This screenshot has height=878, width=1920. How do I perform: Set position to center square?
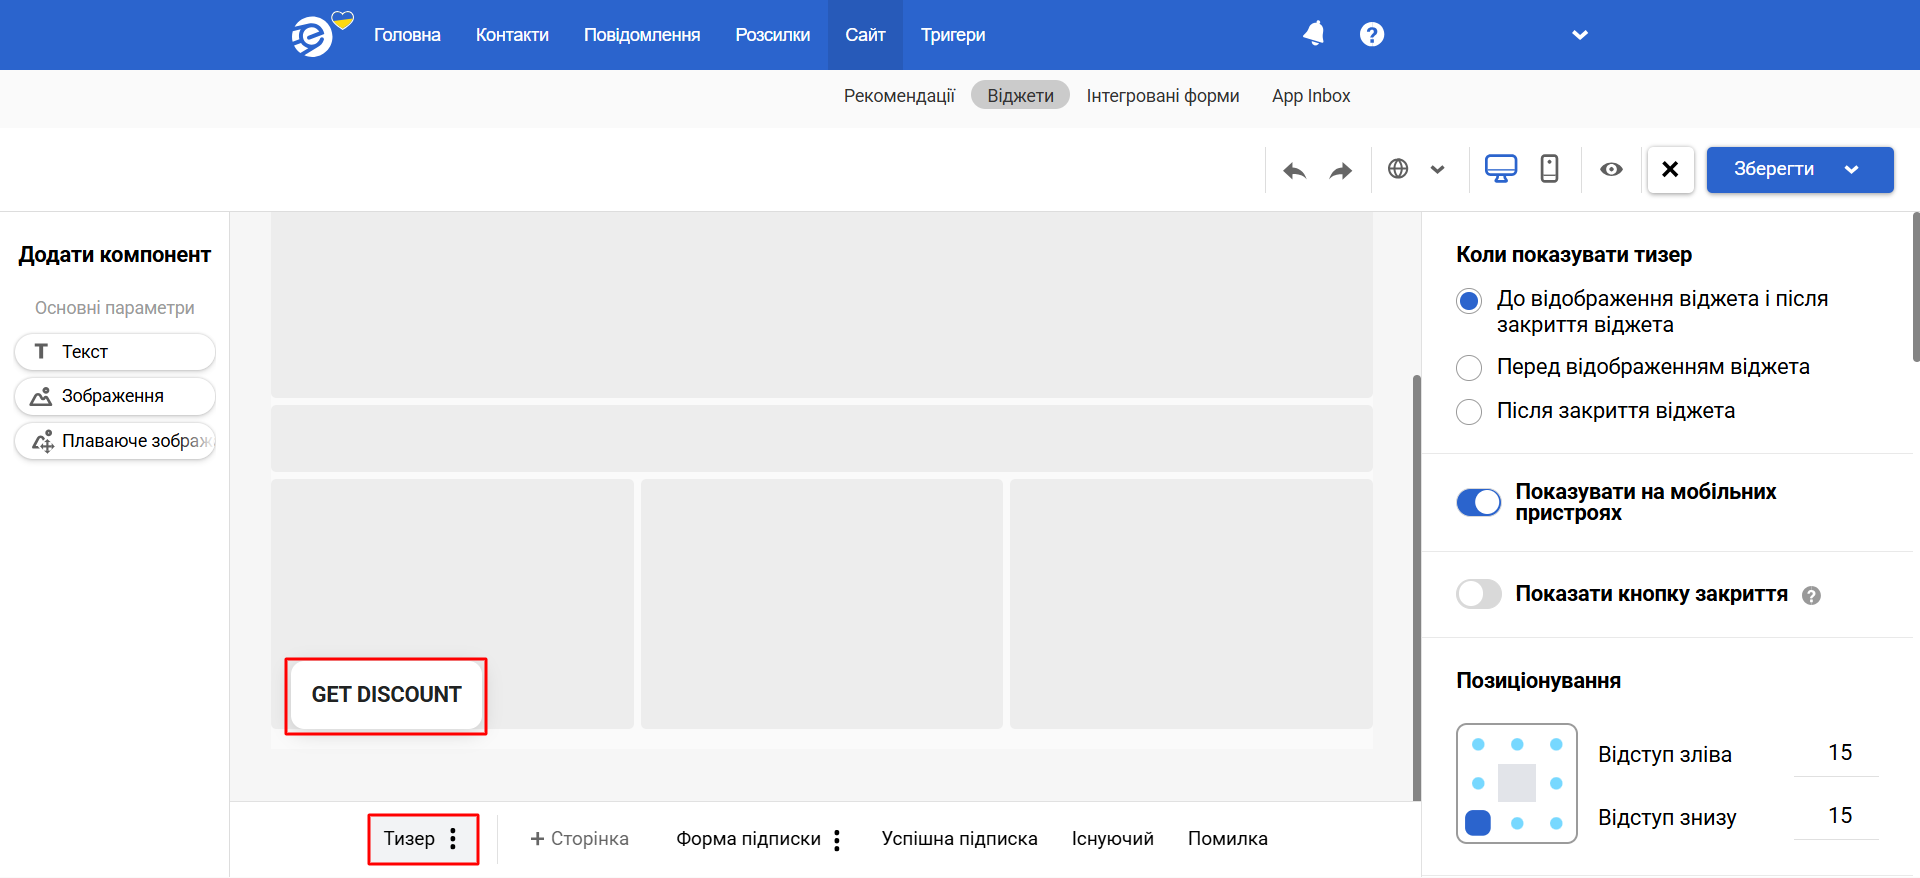click(1517, 783)
